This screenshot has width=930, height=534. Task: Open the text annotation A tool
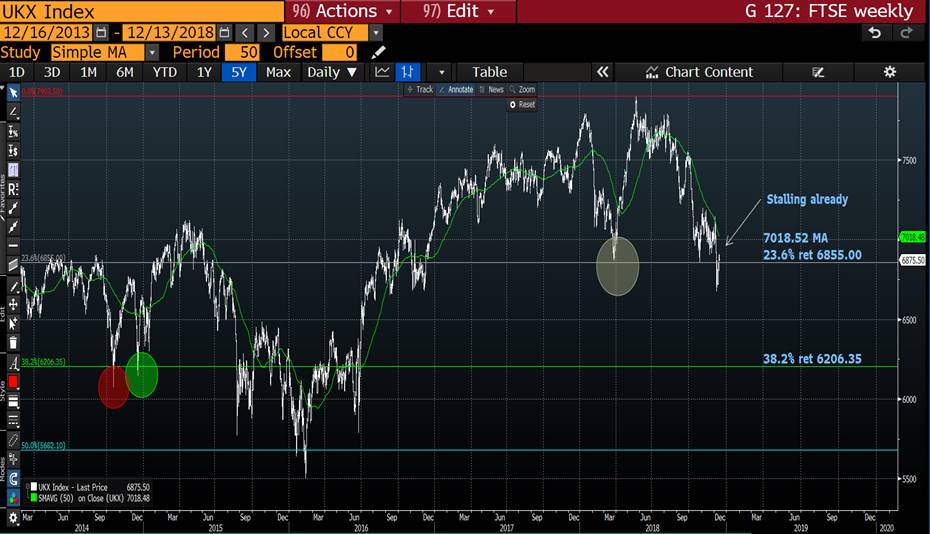click(x=13, y=363)
